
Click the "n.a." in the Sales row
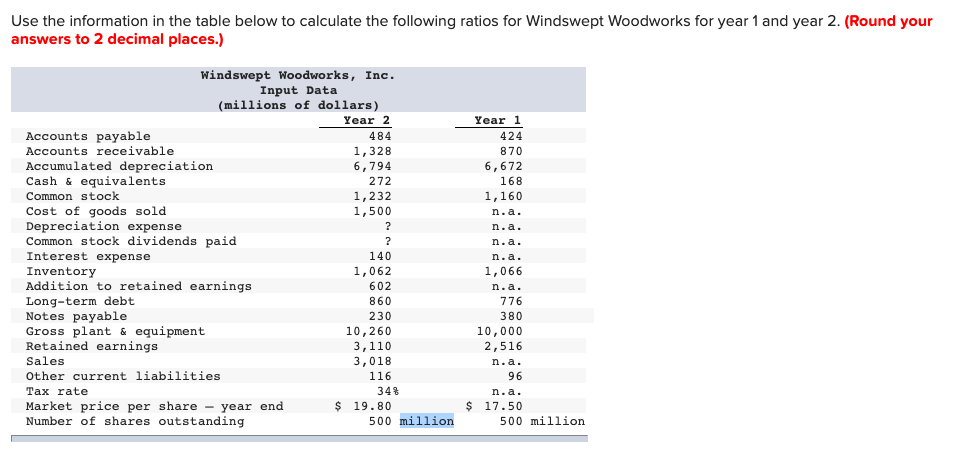tap(507, 361)
